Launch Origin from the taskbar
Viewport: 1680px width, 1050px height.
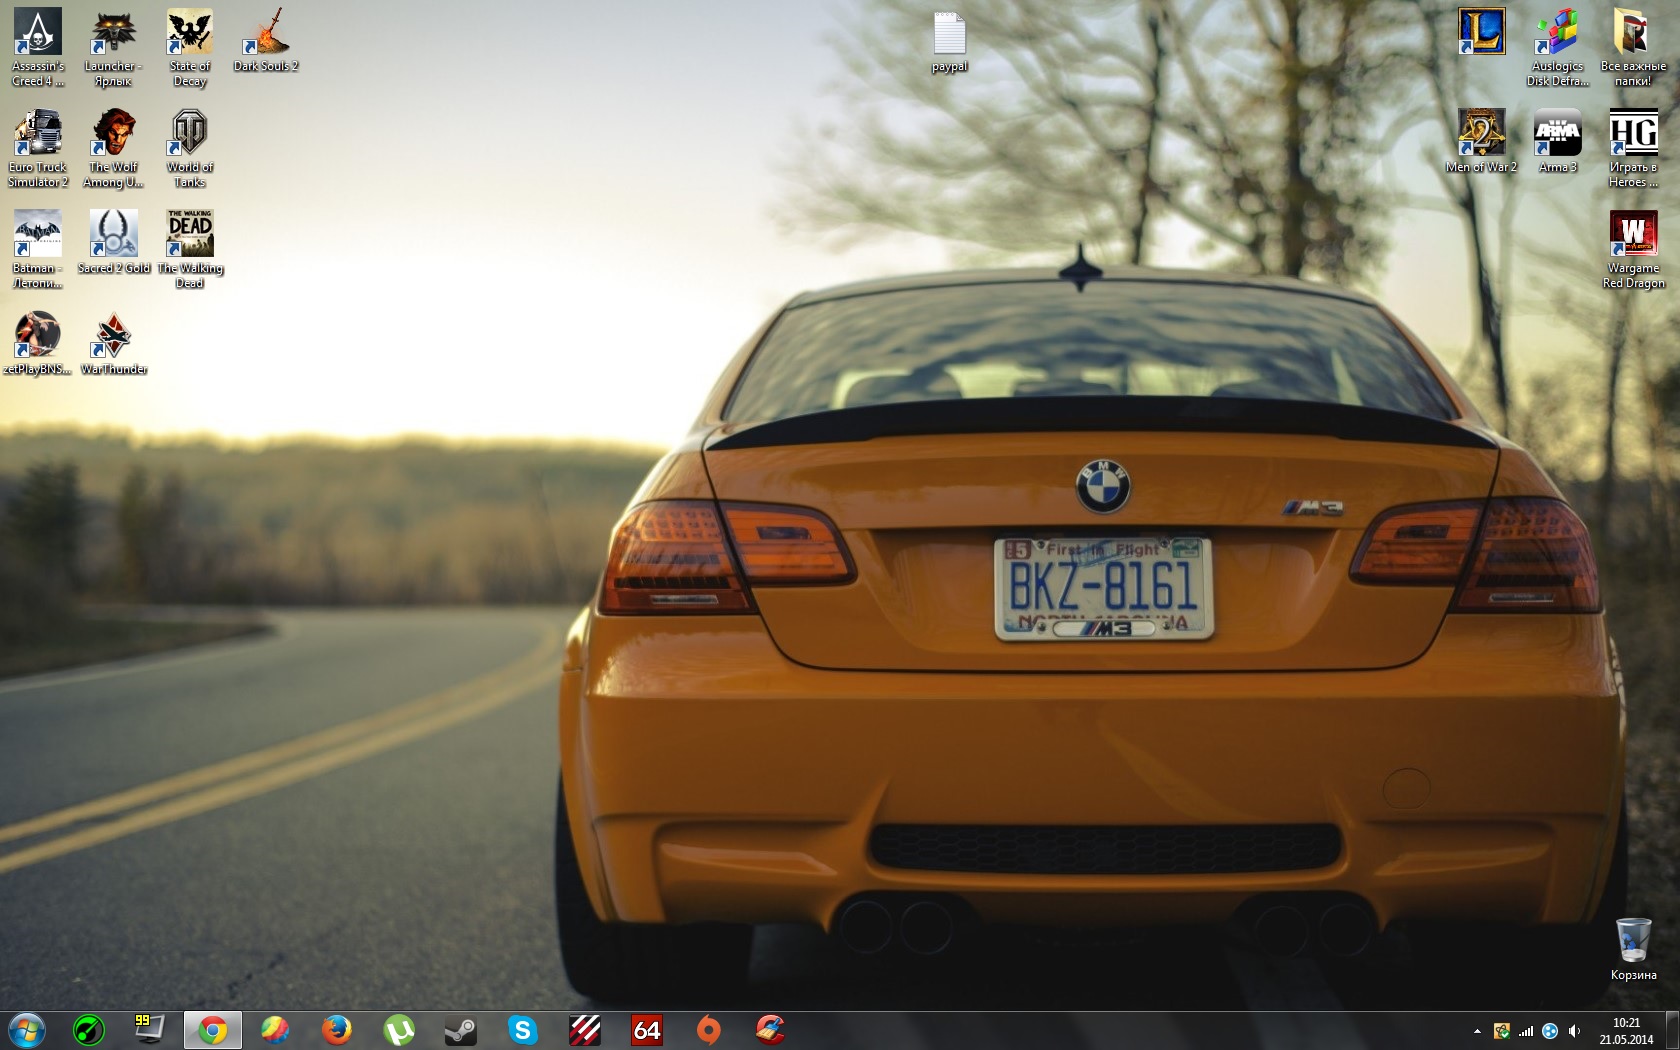[x=709, y=1030]
